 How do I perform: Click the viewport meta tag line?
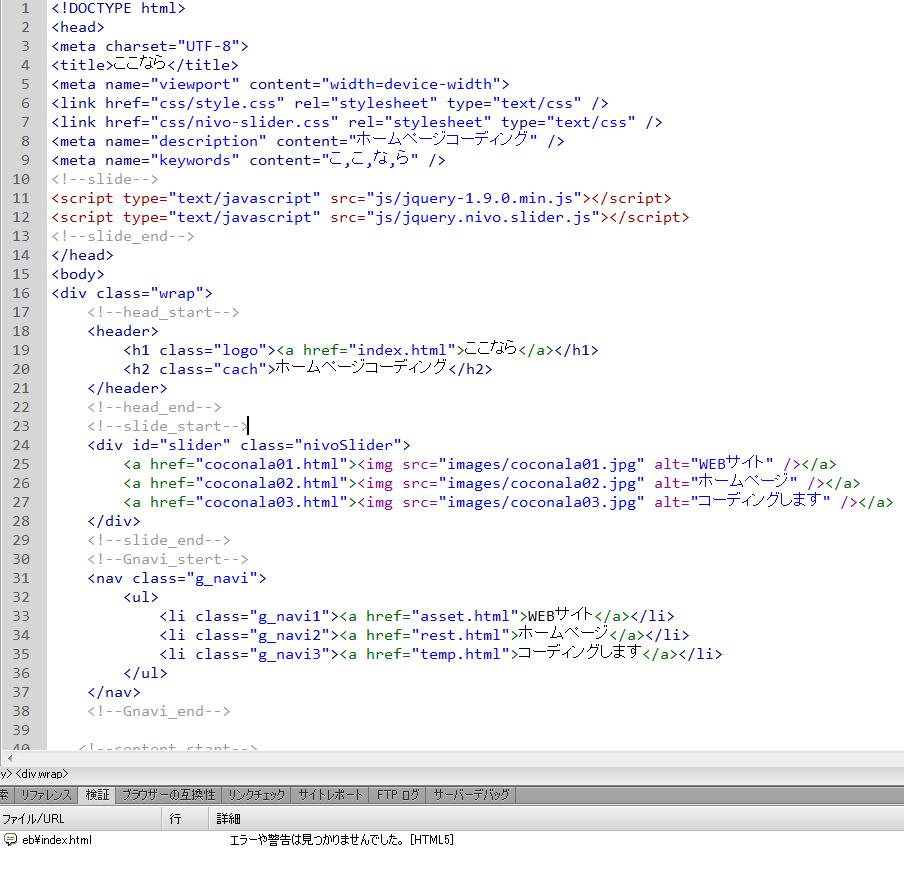(280, 84)
